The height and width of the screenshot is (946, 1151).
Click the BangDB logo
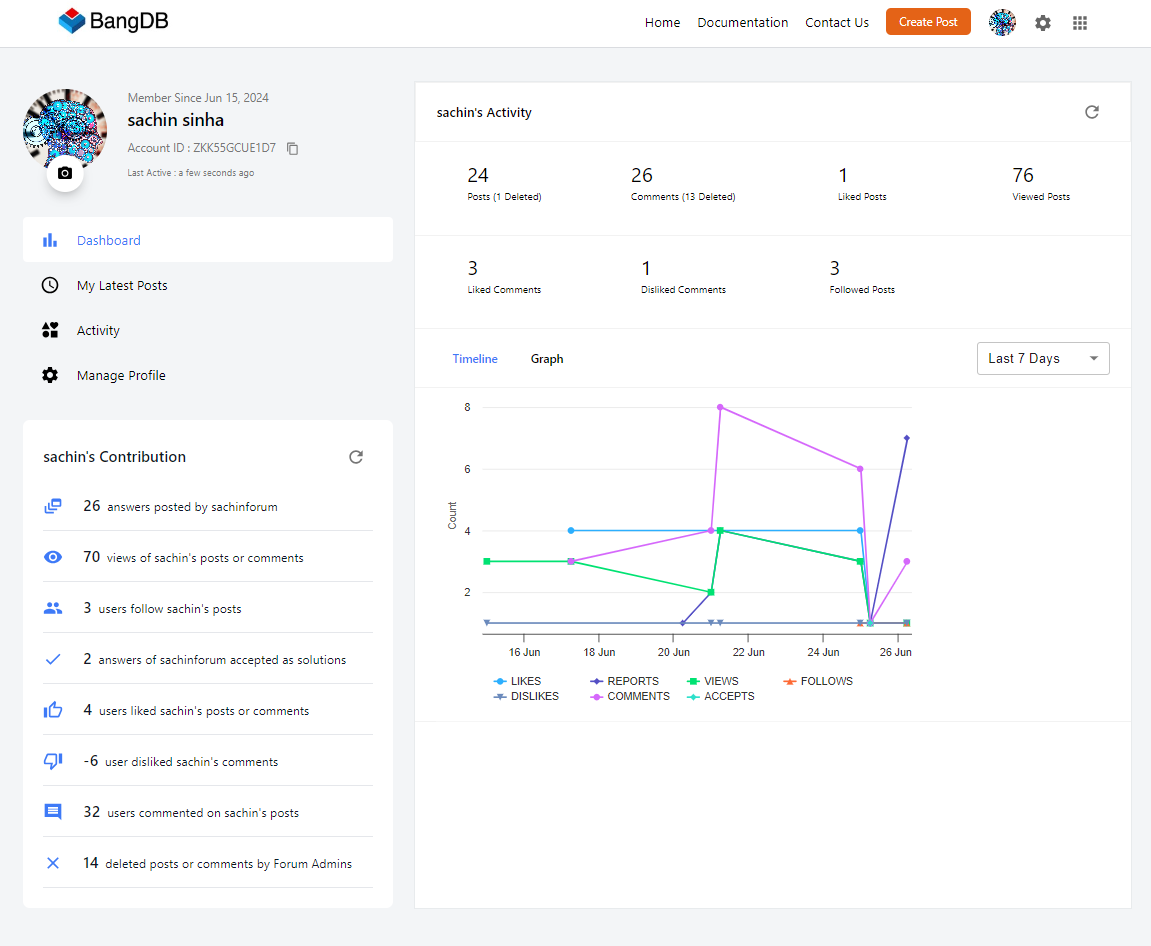tap(113, 21)
